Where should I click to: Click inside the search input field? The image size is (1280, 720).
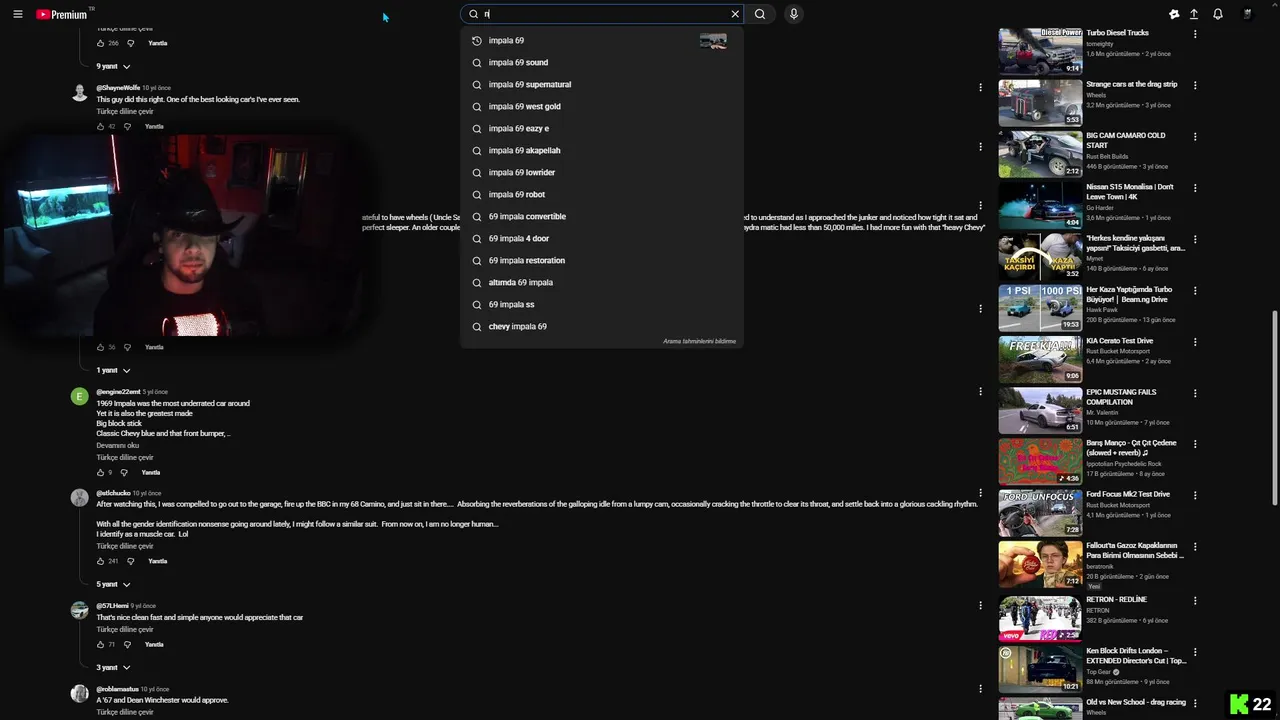[604, 14]
